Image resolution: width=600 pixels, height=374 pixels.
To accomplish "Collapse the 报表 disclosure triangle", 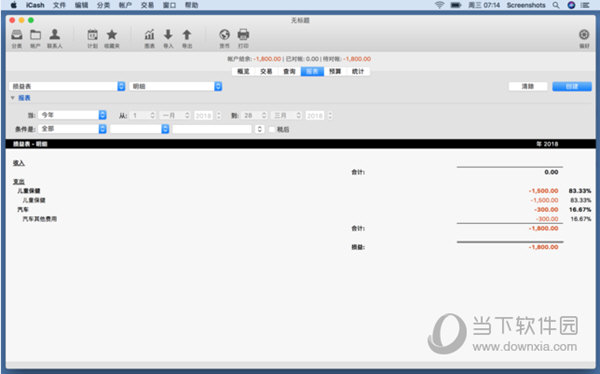I will point(13,98).
